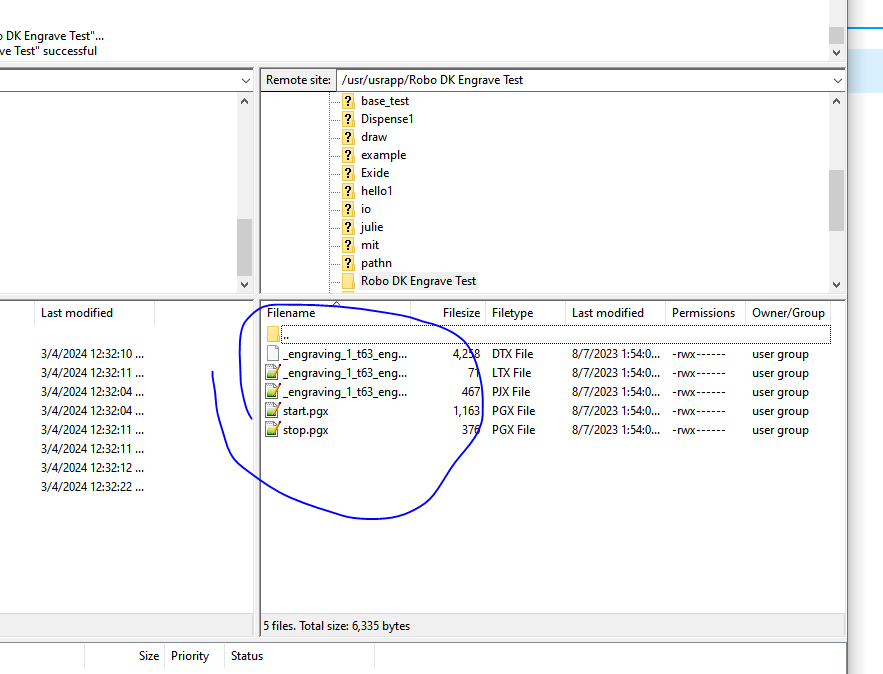The height and width of the screenshot is (674, 883).
Task: Click the stop.pgx file icon
Action: 273,430
